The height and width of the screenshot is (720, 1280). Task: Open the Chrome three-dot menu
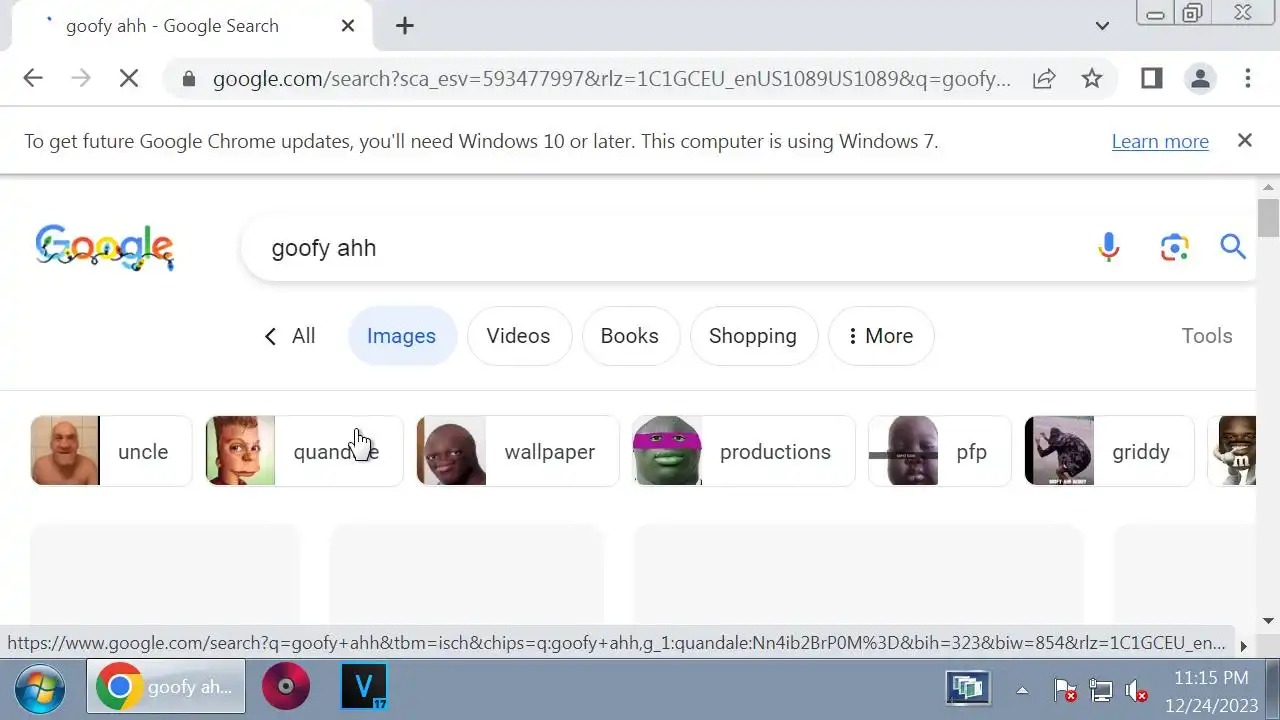click(x=1248, y=78)
